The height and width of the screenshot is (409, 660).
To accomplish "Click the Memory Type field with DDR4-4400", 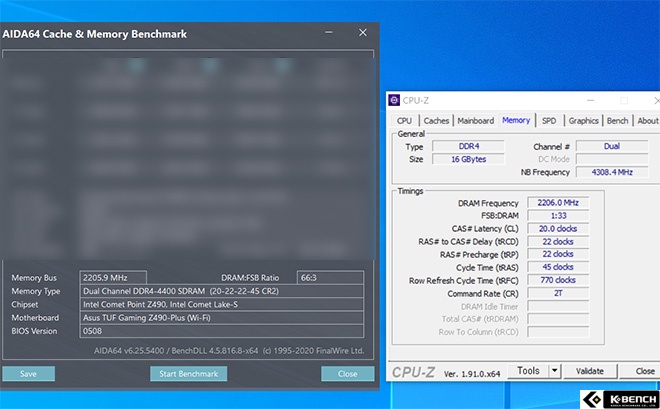I will point(221,291).
